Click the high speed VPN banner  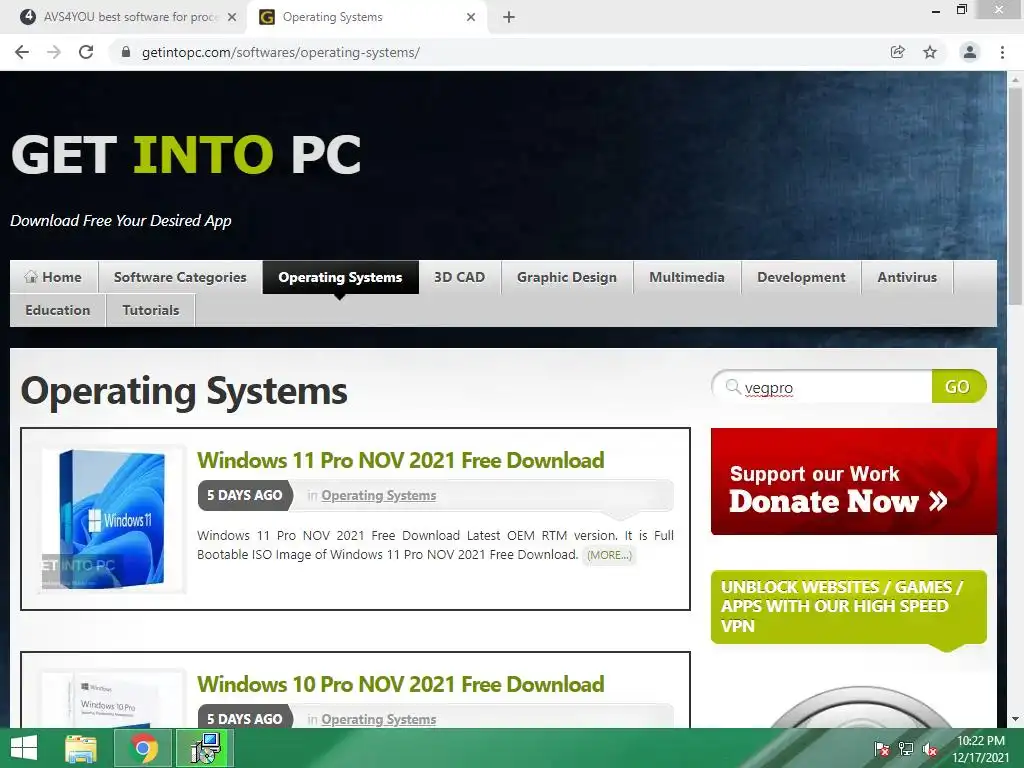click(x=848, y=607)
